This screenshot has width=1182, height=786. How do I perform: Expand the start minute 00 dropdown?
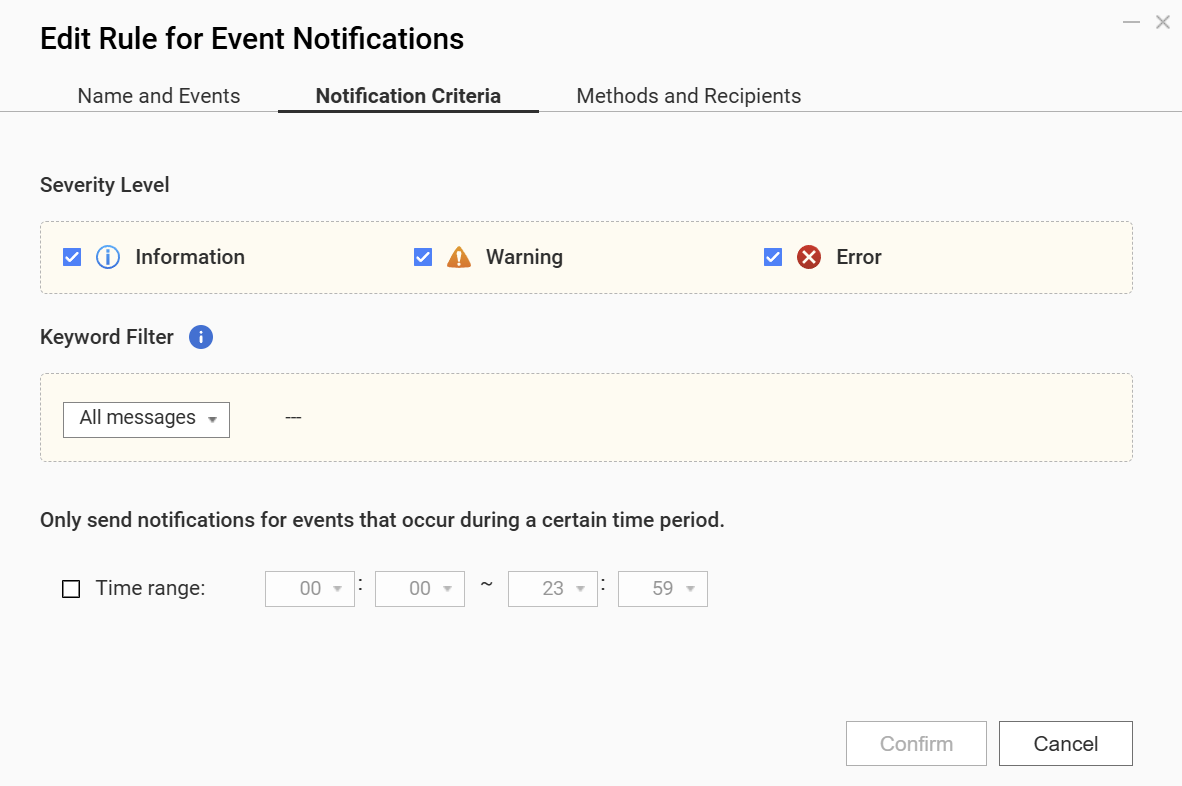pyautogui.click(x=420, y=589)
